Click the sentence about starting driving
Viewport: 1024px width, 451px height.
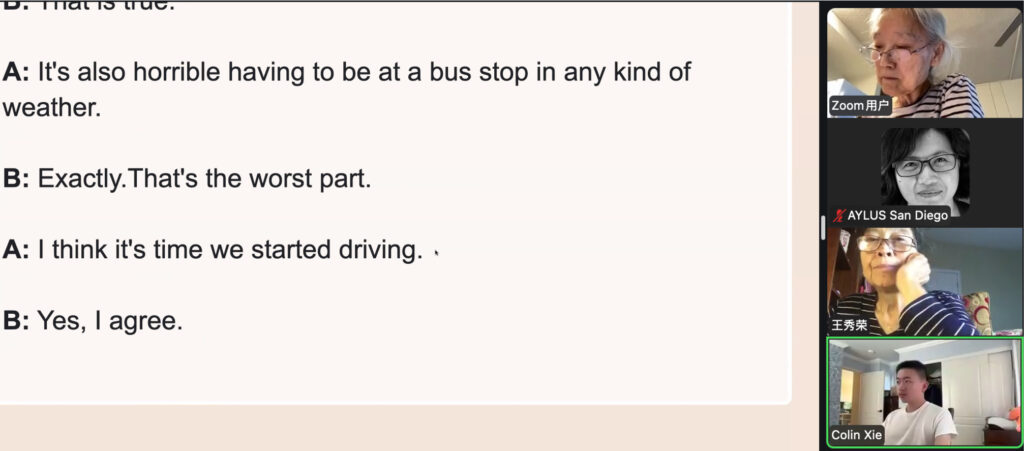(x=230, y=251)
